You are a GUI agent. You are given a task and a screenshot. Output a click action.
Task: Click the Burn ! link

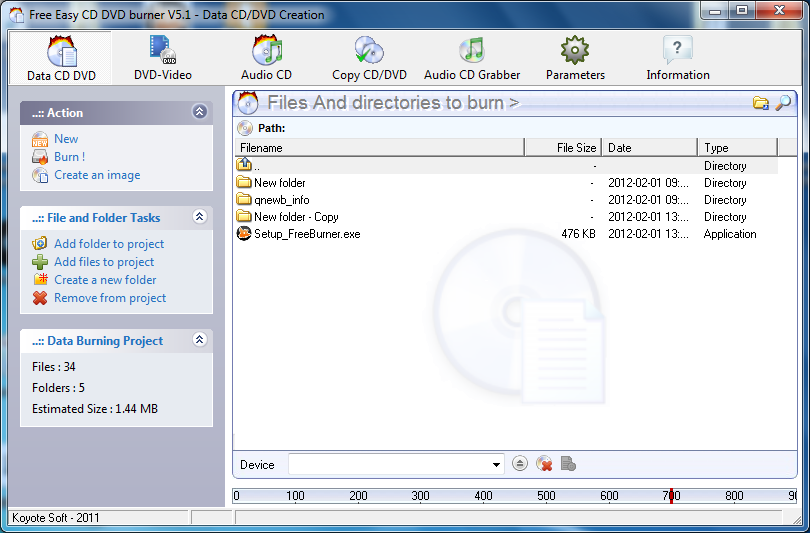tap(70, 156)
